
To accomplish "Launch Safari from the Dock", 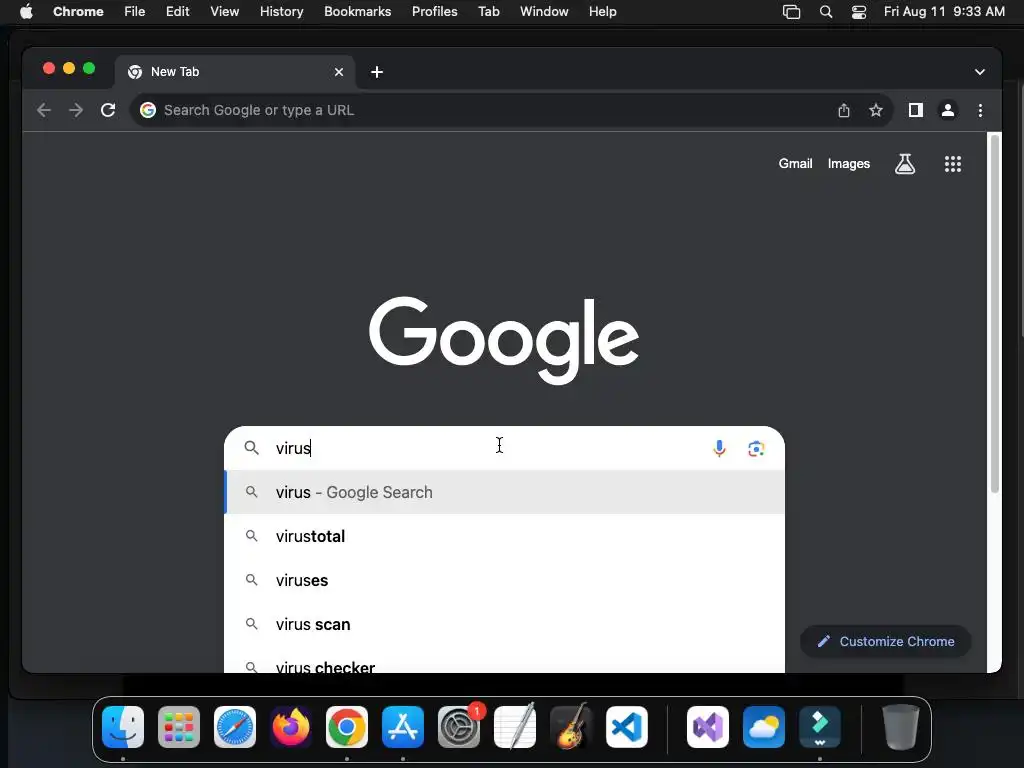I will click(235, 727).
